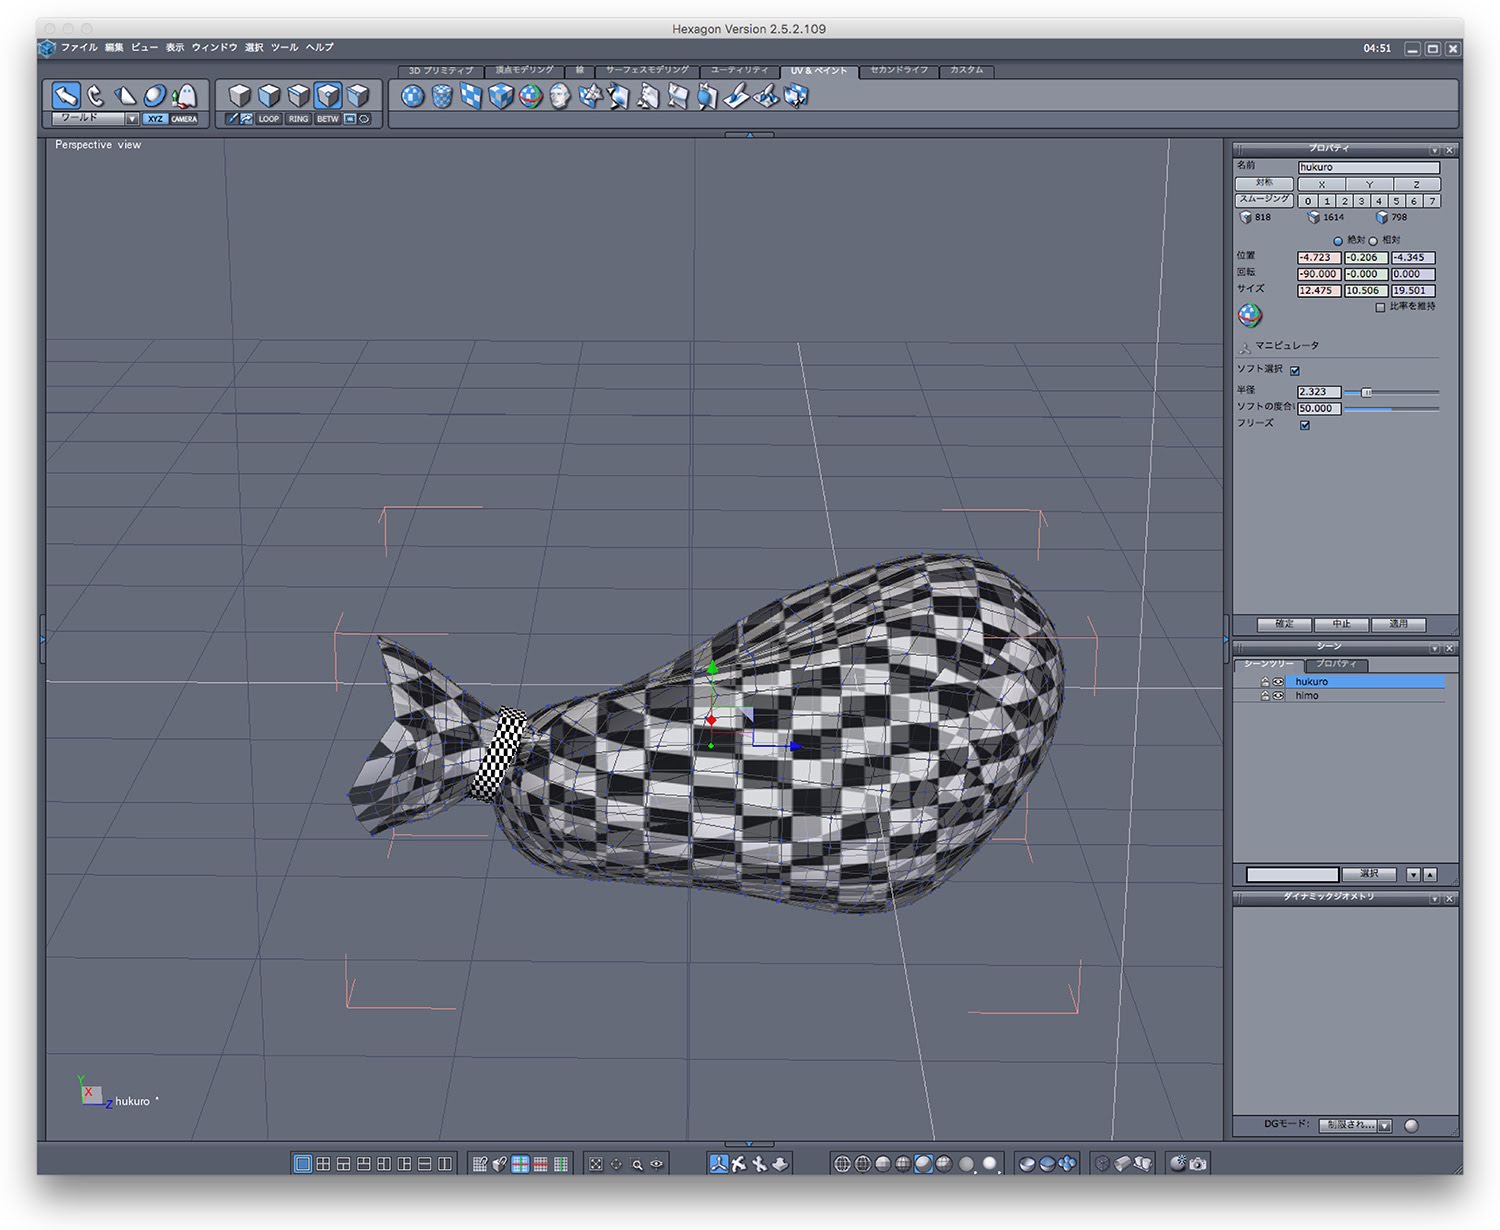Select the arrow selection tool
The image size is (1500, 1230).
(x=66, y=96)
